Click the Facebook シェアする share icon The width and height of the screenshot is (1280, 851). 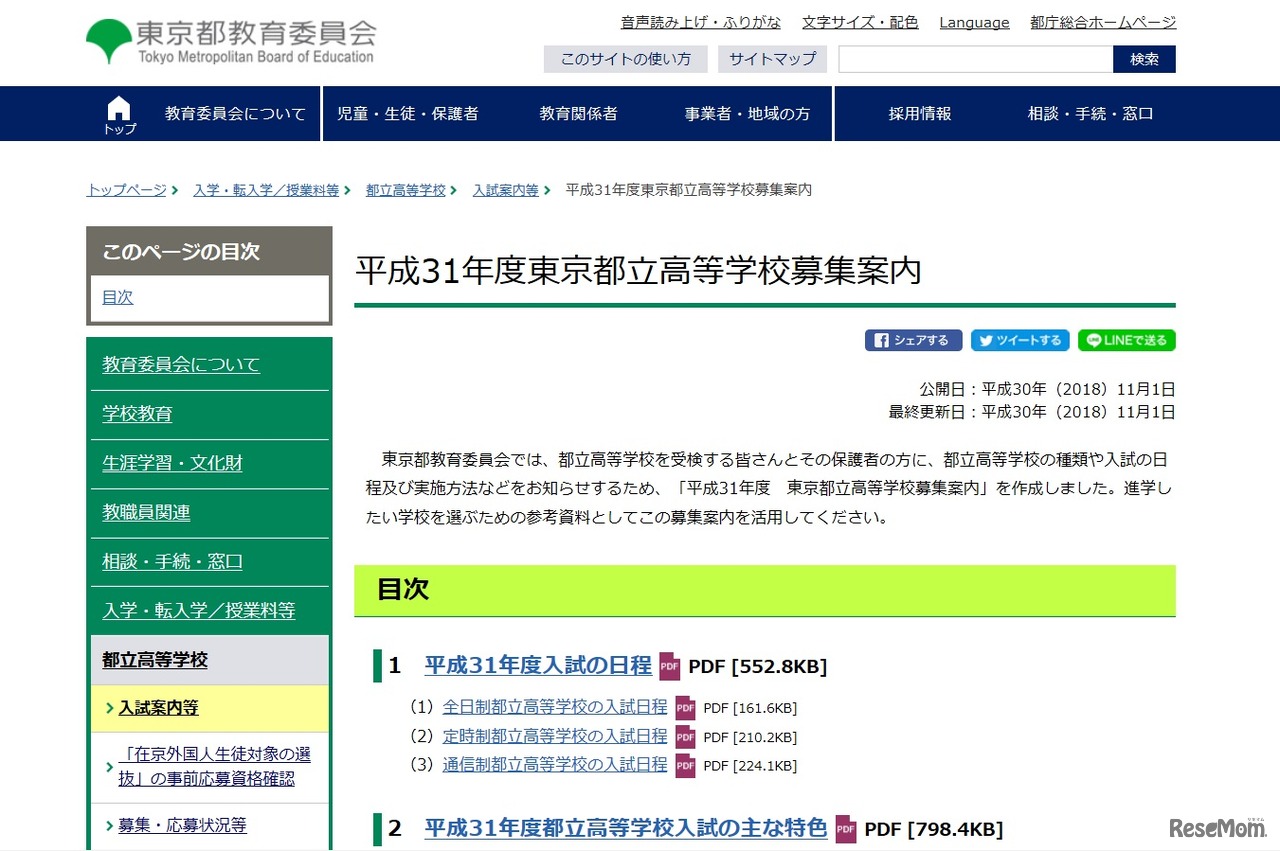tap(912, 340)
